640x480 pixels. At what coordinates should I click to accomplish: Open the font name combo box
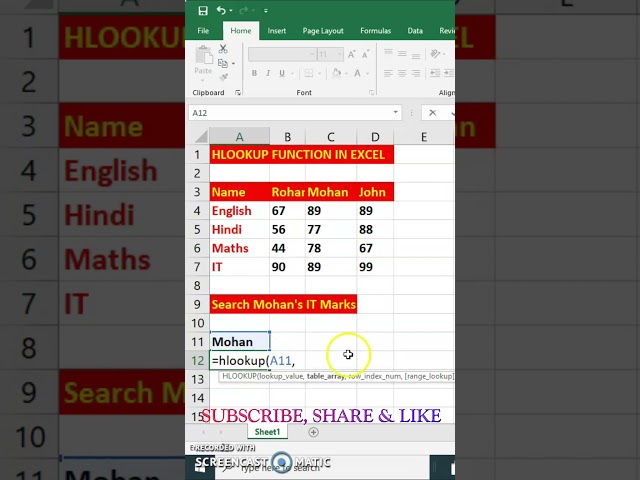282,54
